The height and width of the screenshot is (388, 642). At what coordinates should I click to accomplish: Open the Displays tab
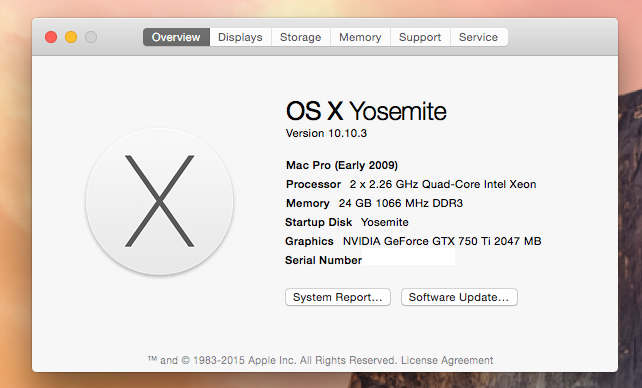click(240, 37)
